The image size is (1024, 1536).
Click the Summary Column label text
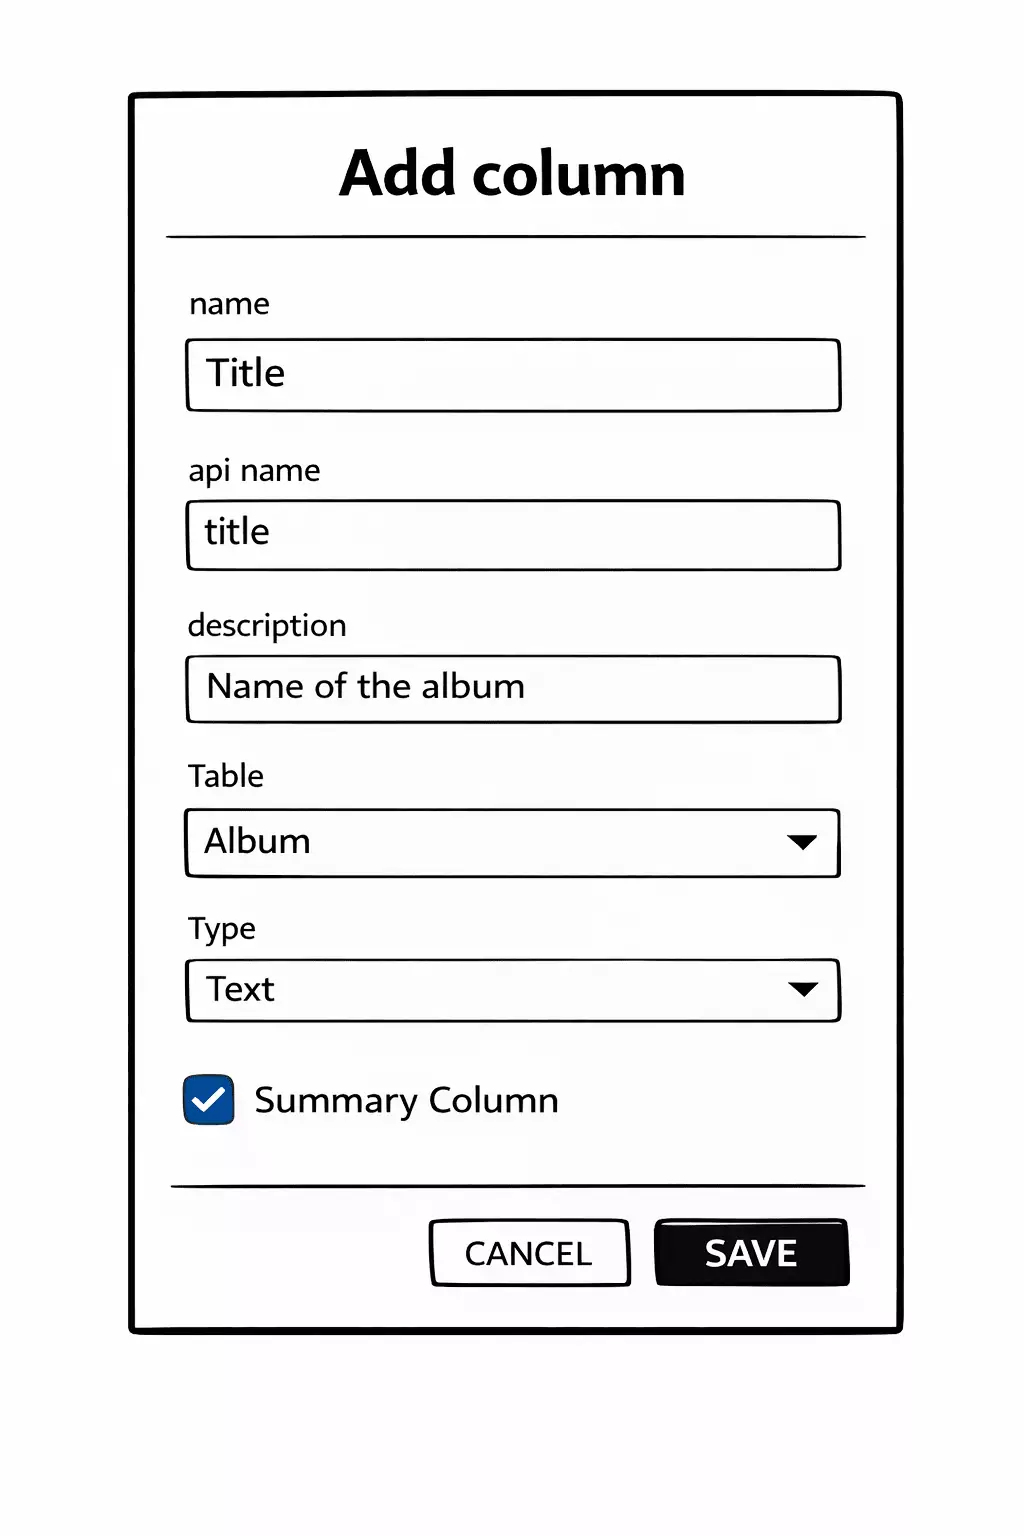click(x=406, y=1100)
